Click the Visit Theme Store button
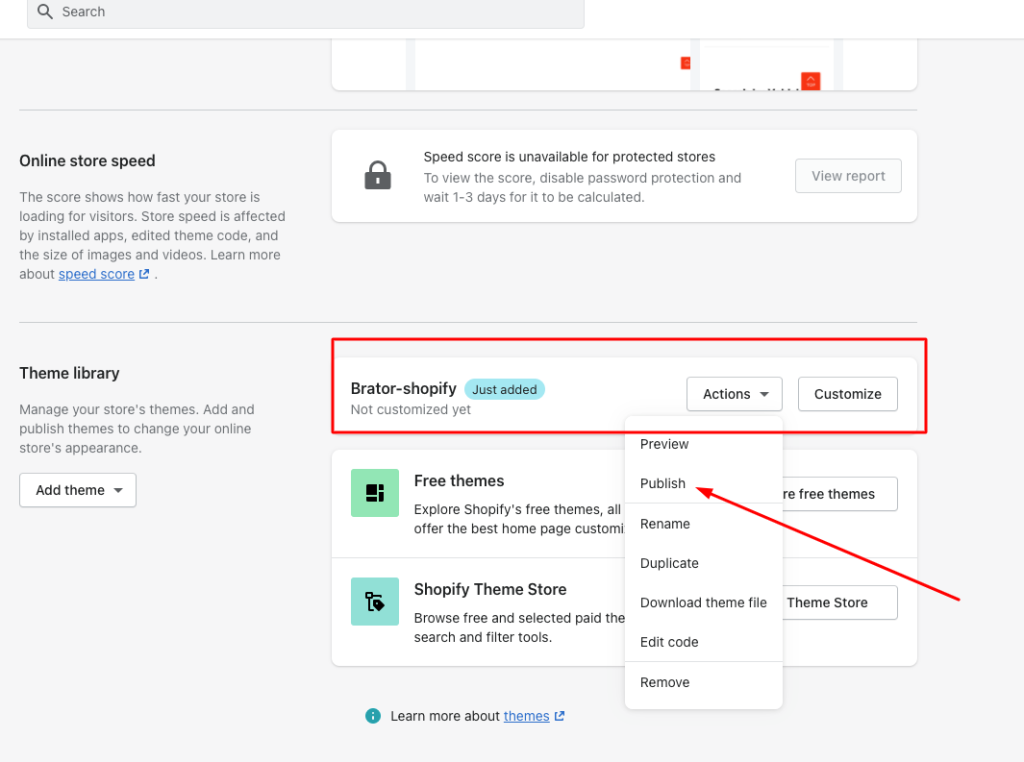 840,603
